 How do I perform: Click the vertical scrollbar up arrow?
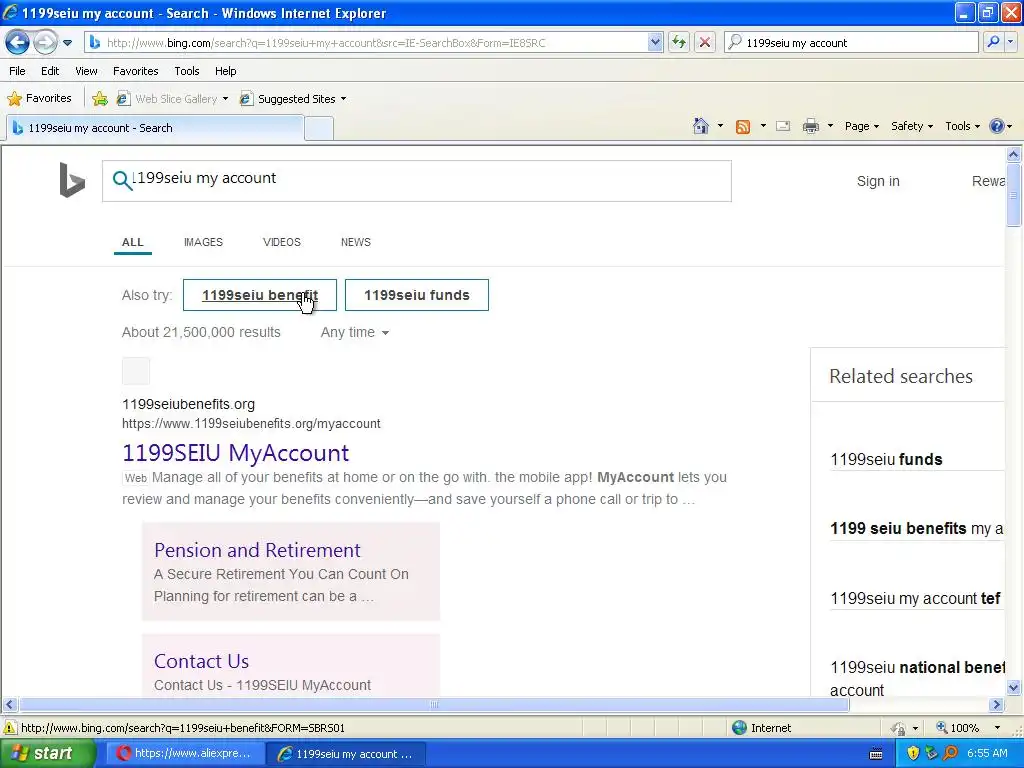pos(1014,154)
